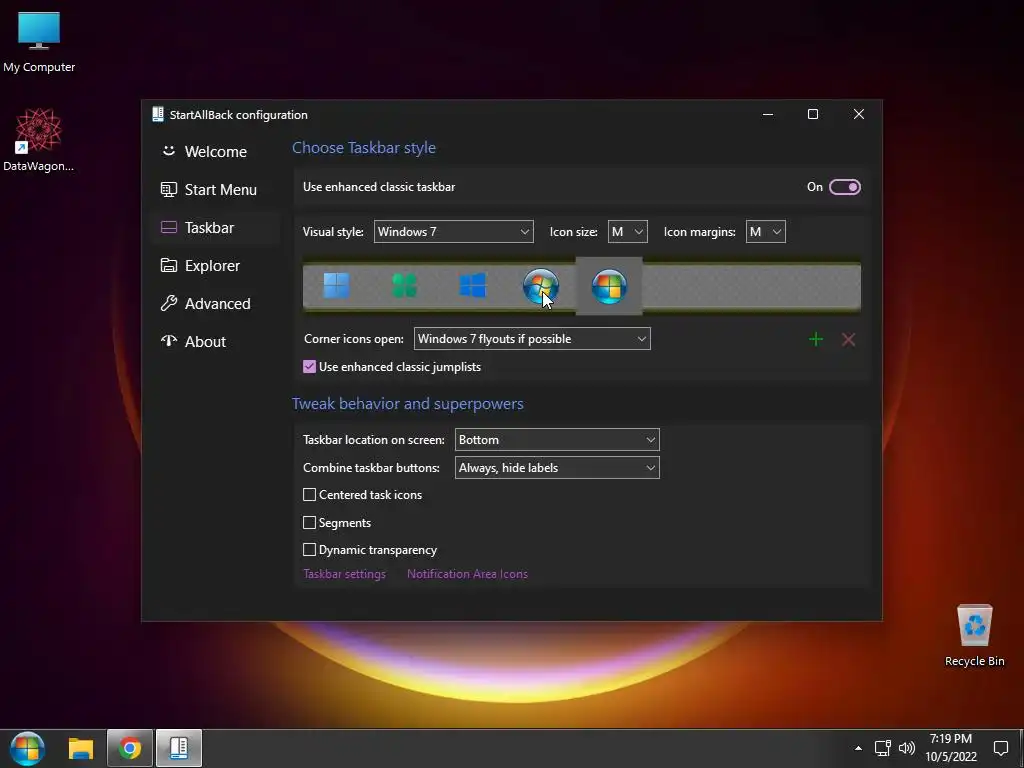
Task: Expand the Icon size dropdown
Action: pos(628,232)
